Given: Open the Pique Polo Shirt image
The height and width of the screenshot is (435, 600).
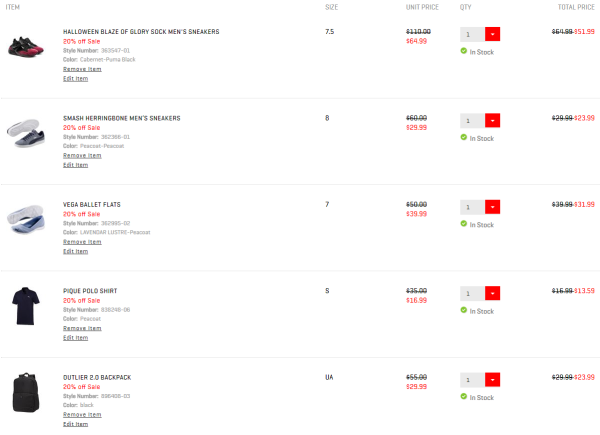Looking at the screenshot, I should 26,306.
